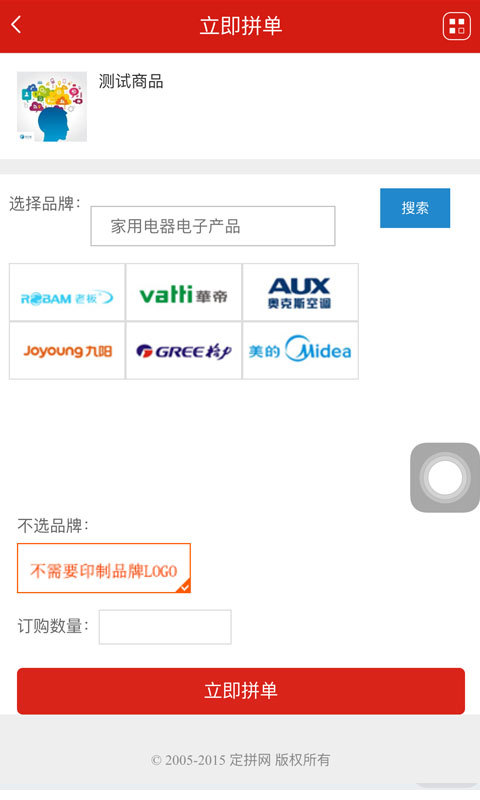Focus the 订购数量 quantity input field
The width and height of the screenshot is (480, 800).
point(165,627)
